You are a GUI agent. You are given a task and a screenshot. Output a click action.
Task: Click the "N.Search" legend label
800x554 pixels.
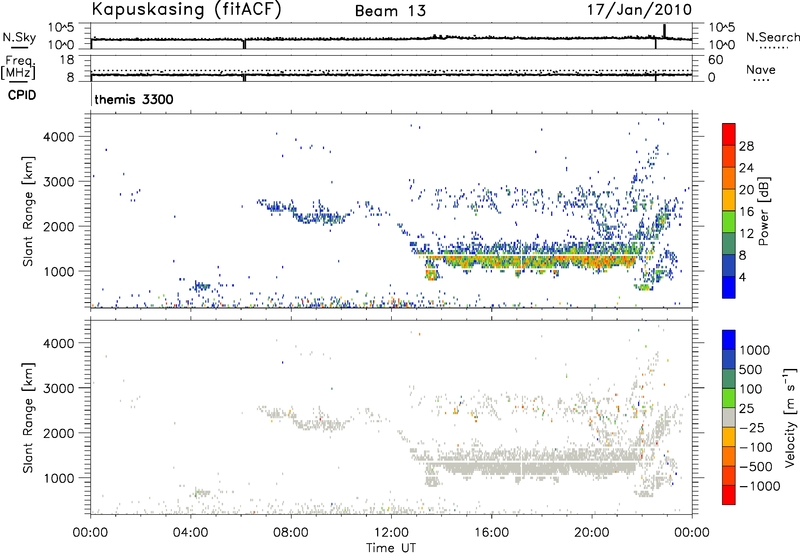(772, 37)
